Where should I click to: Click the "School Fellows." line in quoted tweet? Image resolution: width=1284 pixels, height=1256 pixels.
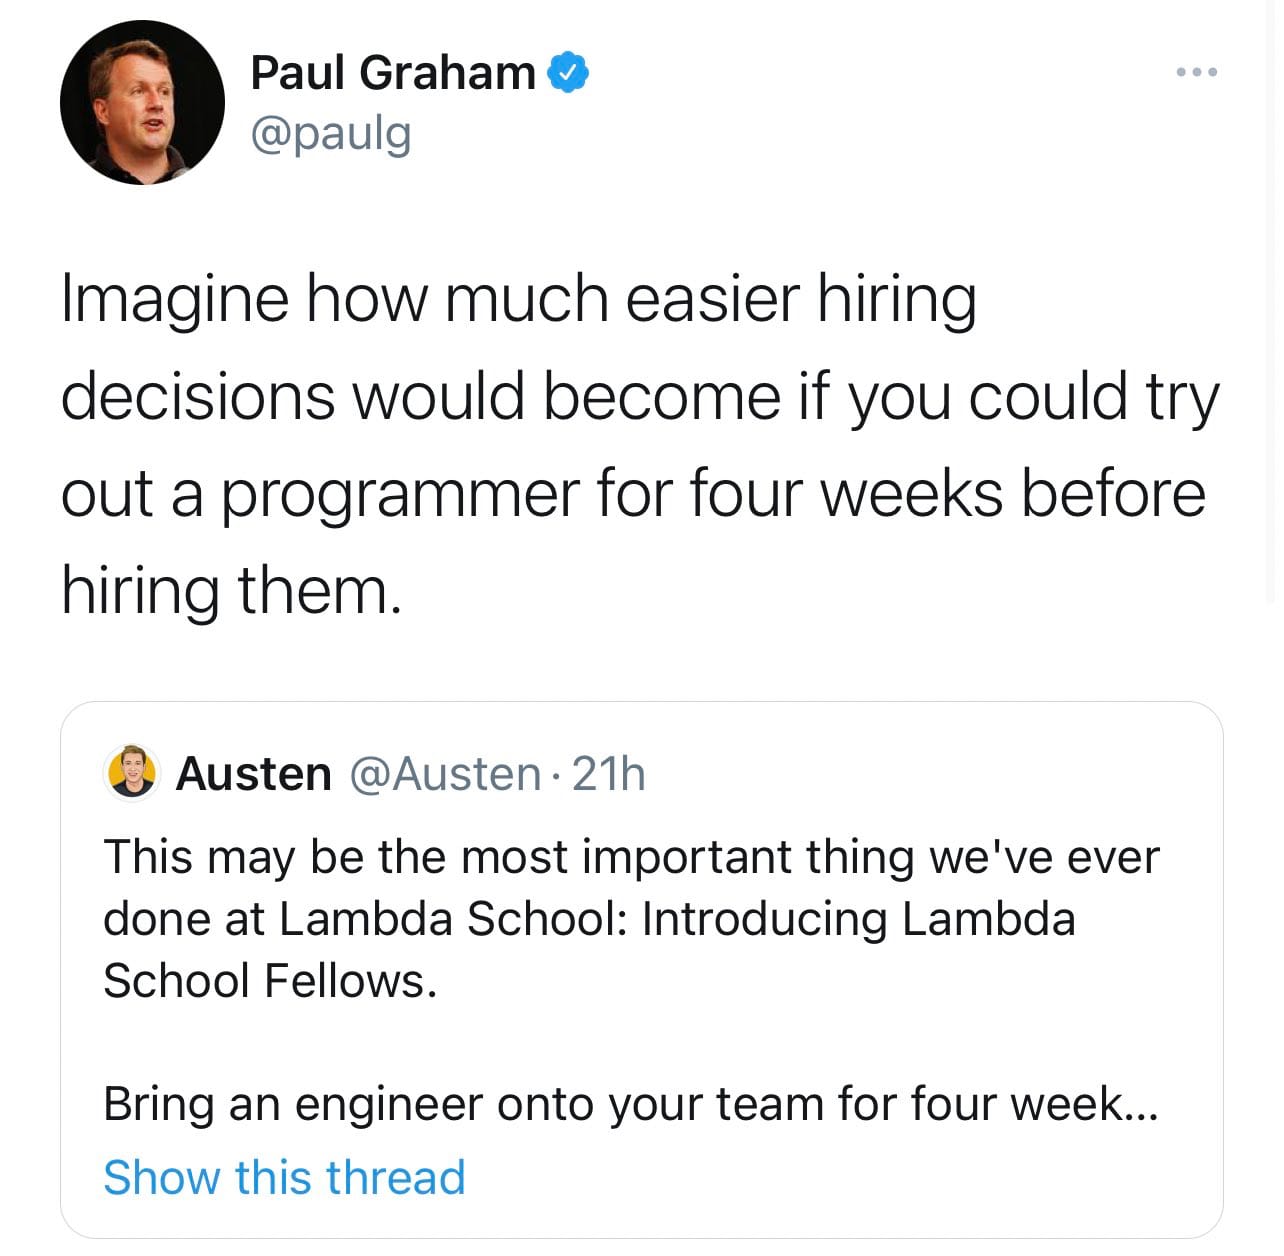click(270, 981)
